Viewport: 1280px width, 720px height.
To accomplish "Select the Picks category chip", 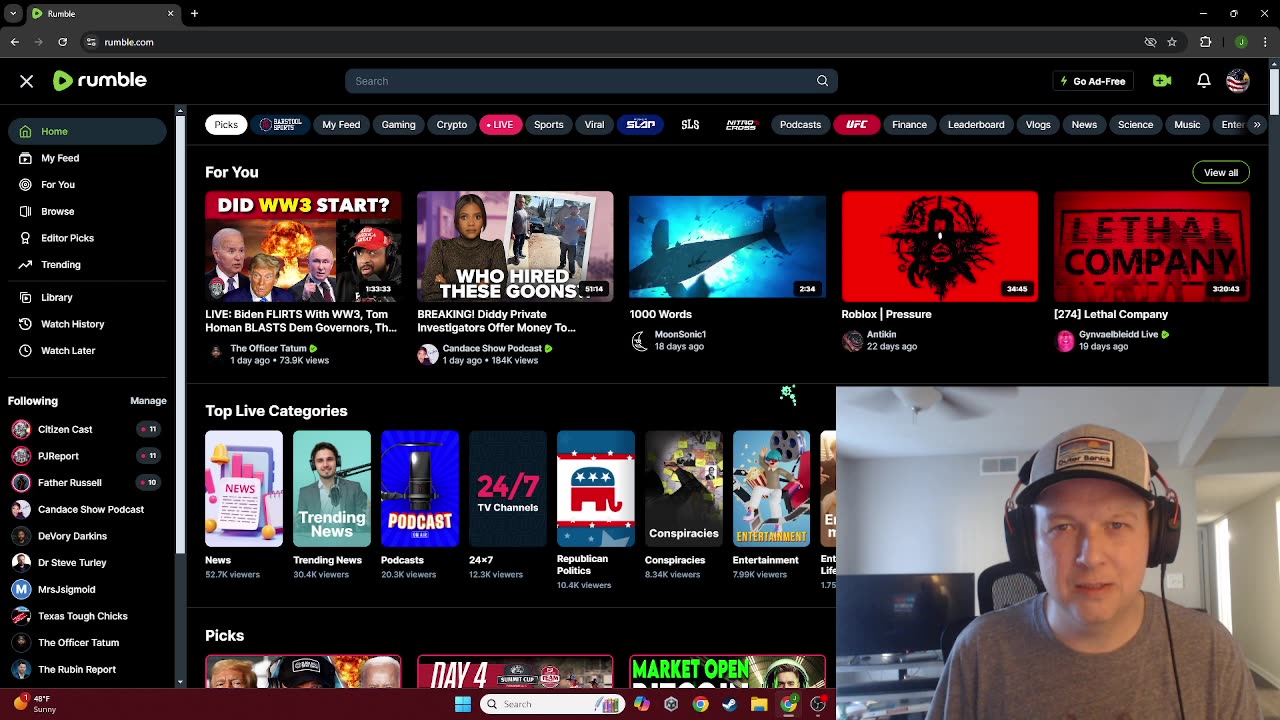I will [x=226, y=125].
